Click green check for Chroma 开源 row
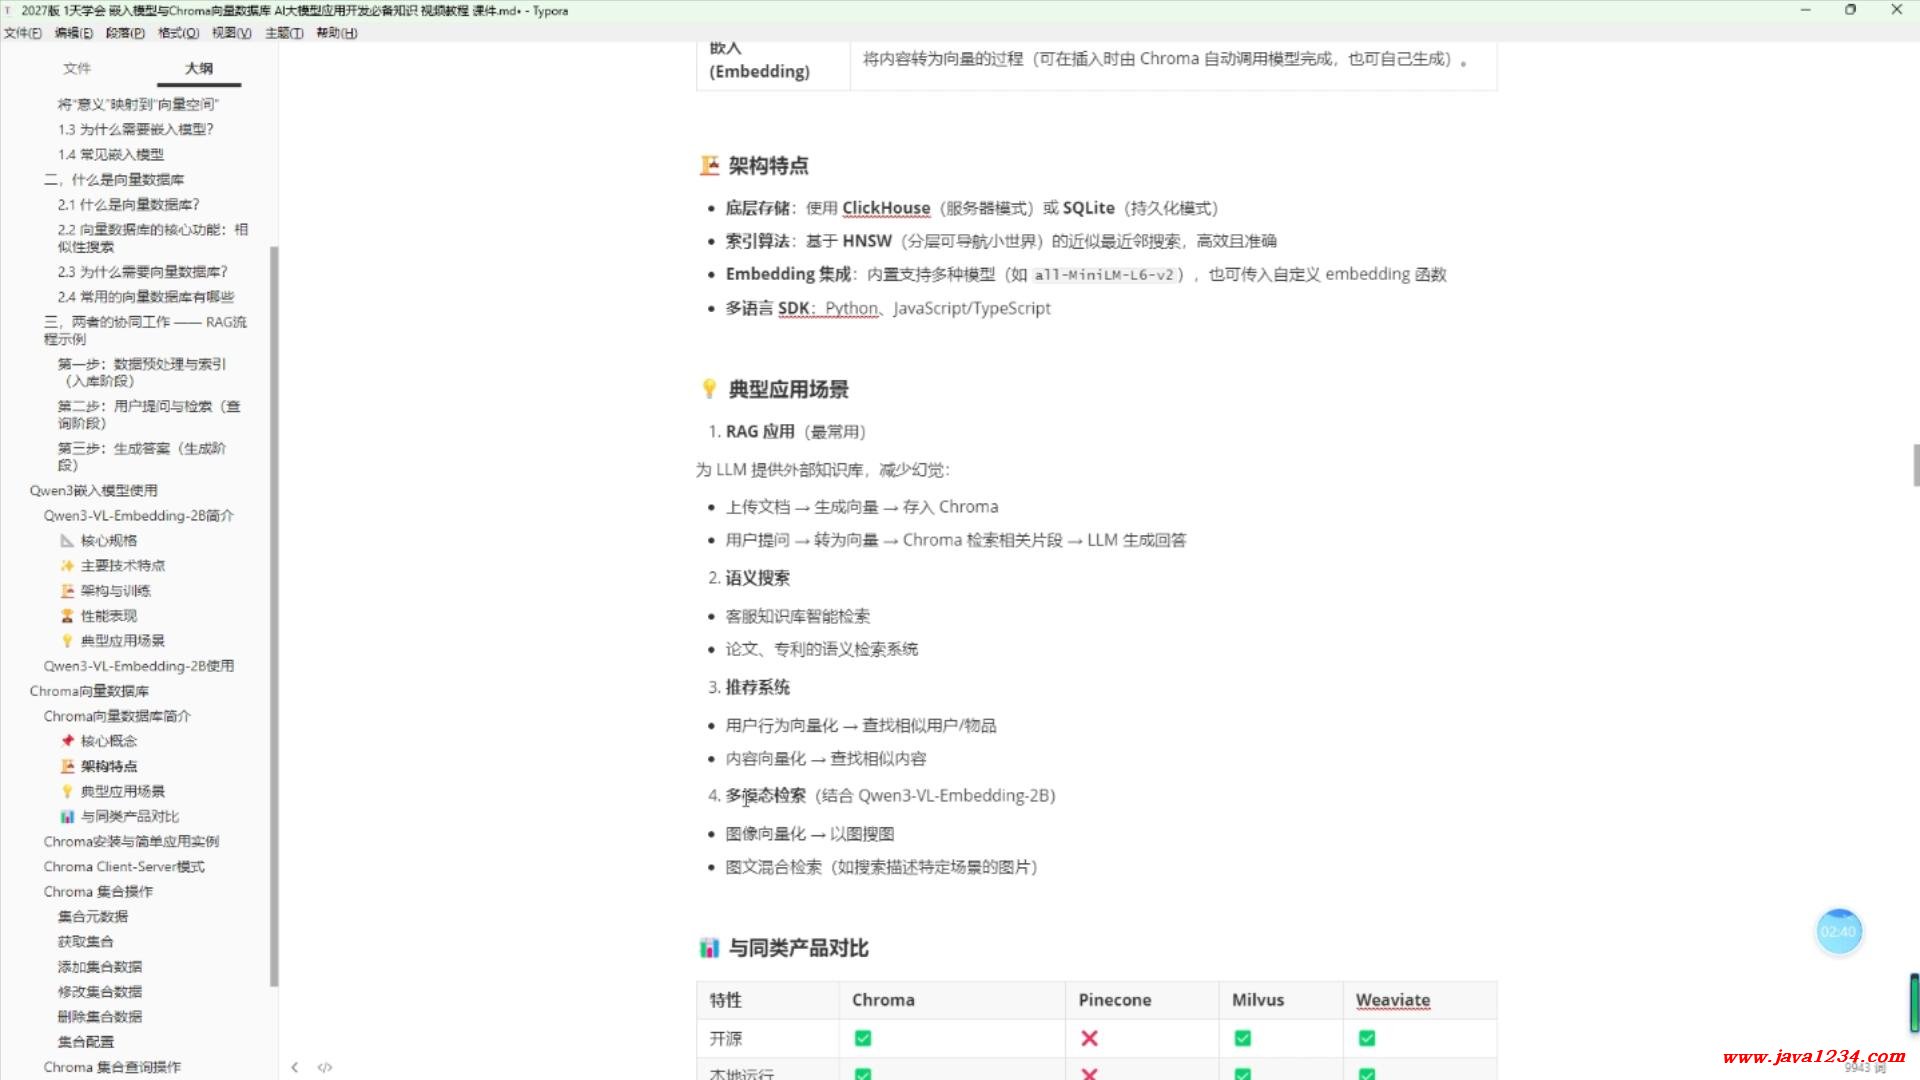The height and width of the screenshot is (1080, 1920). (862, 1038)
